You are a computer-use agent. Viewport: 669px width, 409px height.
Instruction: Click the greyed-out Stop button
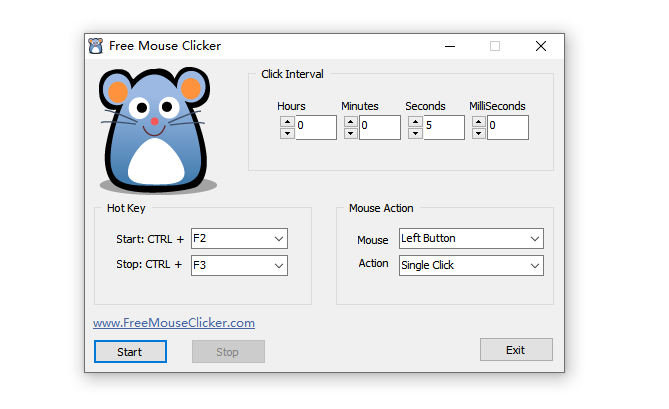click(228, 351)
